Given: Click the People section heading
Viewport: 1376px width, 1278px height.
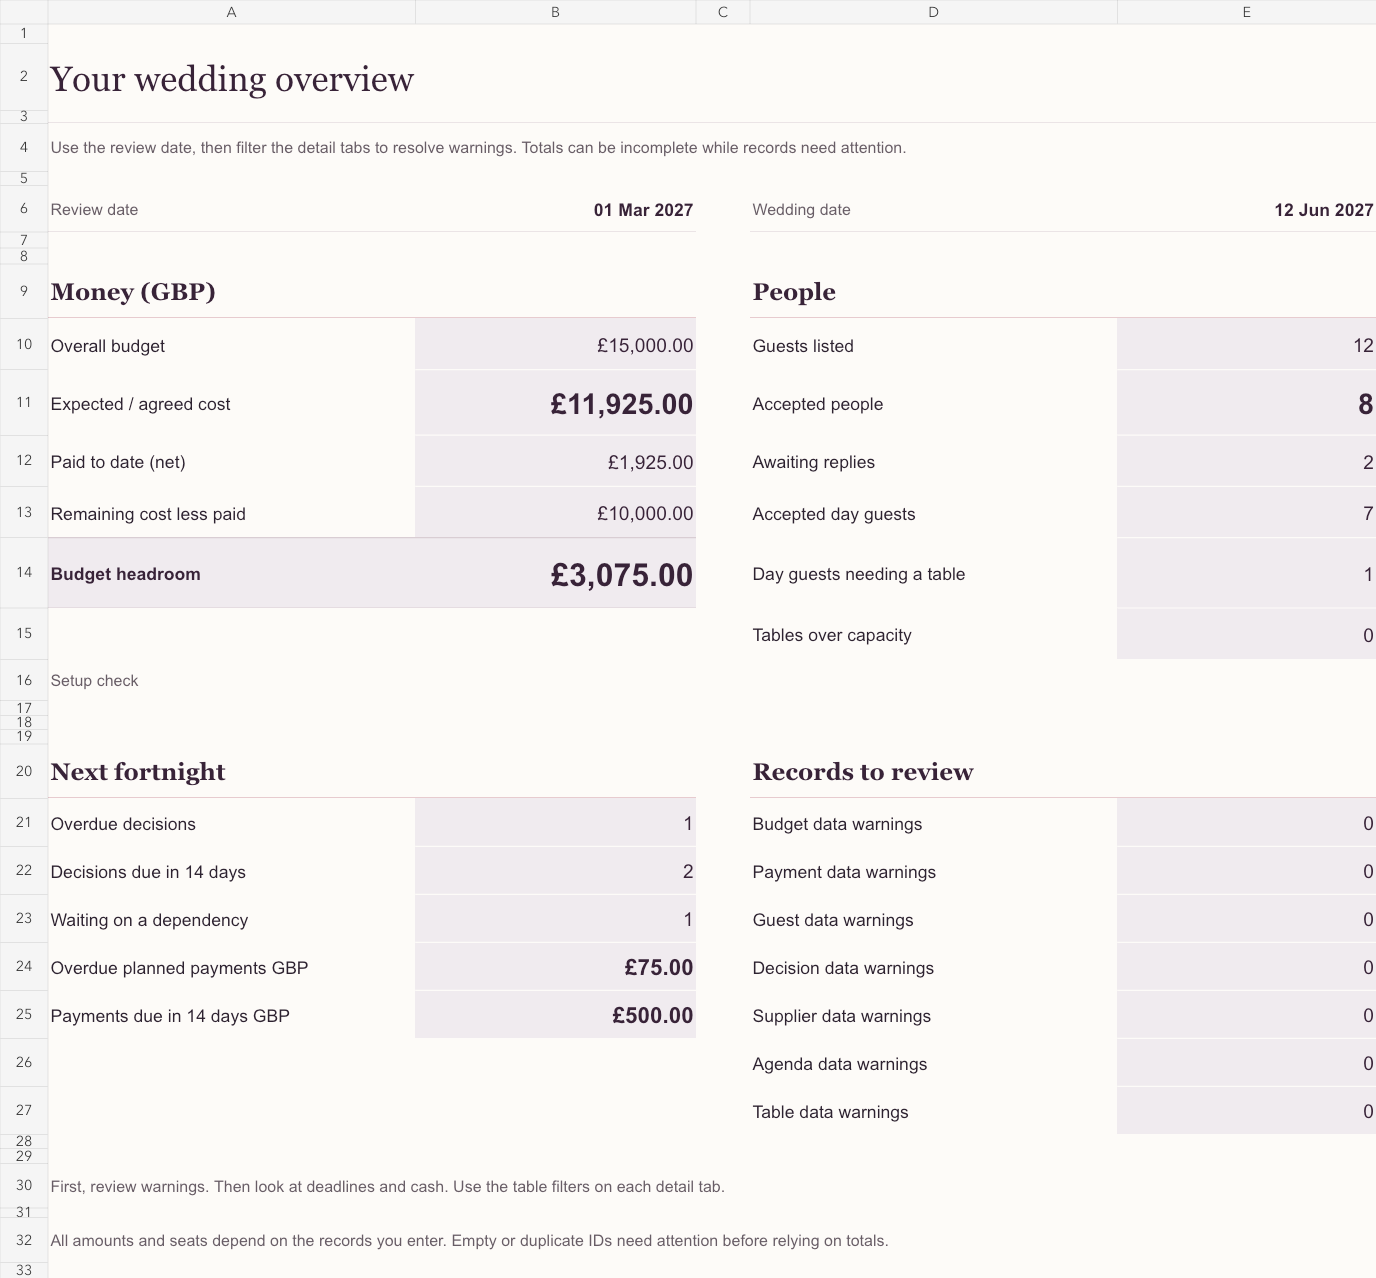Looking at the screenshot, I should pyautogui.click(x=794, y=292).
